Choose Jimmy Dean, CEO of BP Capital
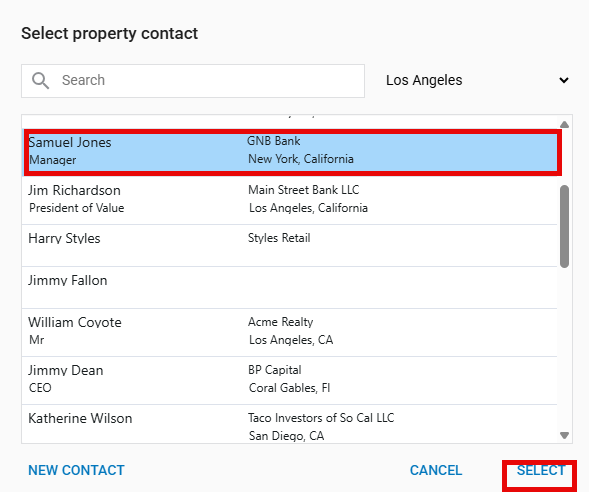Screen dimensions: 589x492 (x=289, y=380)
